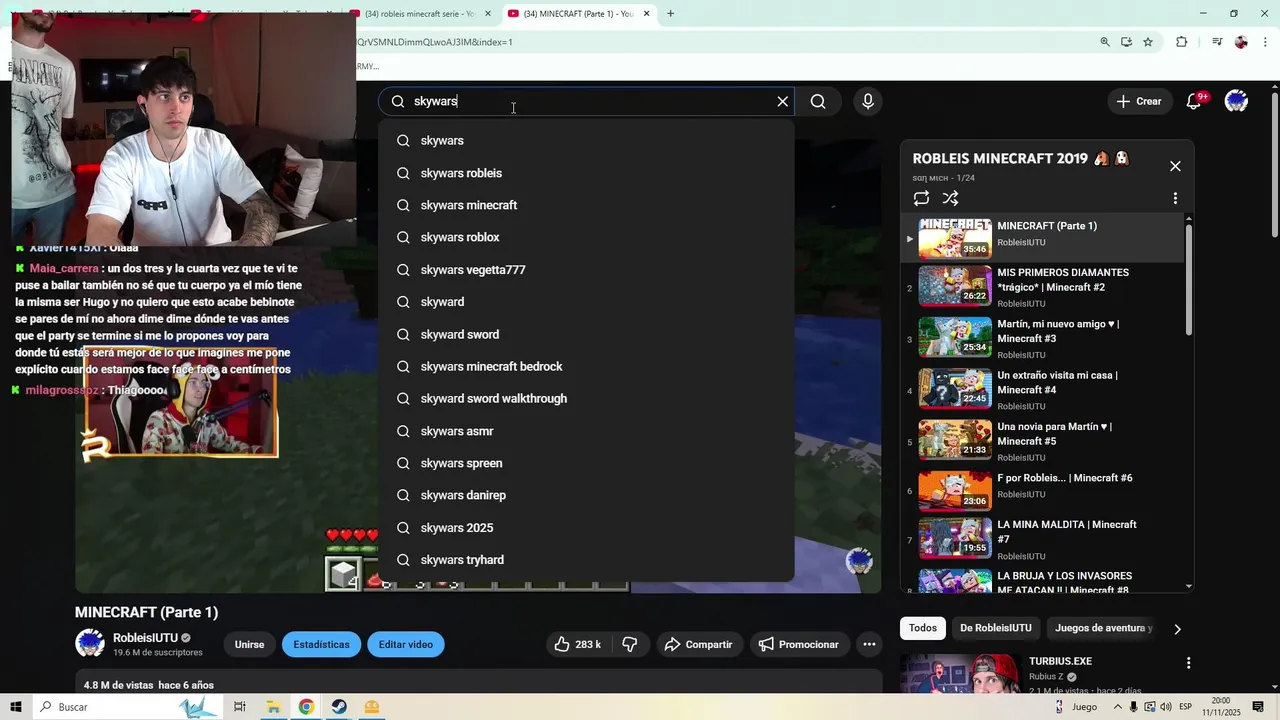1280x720 pixels.
Task: Open Windows Start menu
Action: [15, 707]
